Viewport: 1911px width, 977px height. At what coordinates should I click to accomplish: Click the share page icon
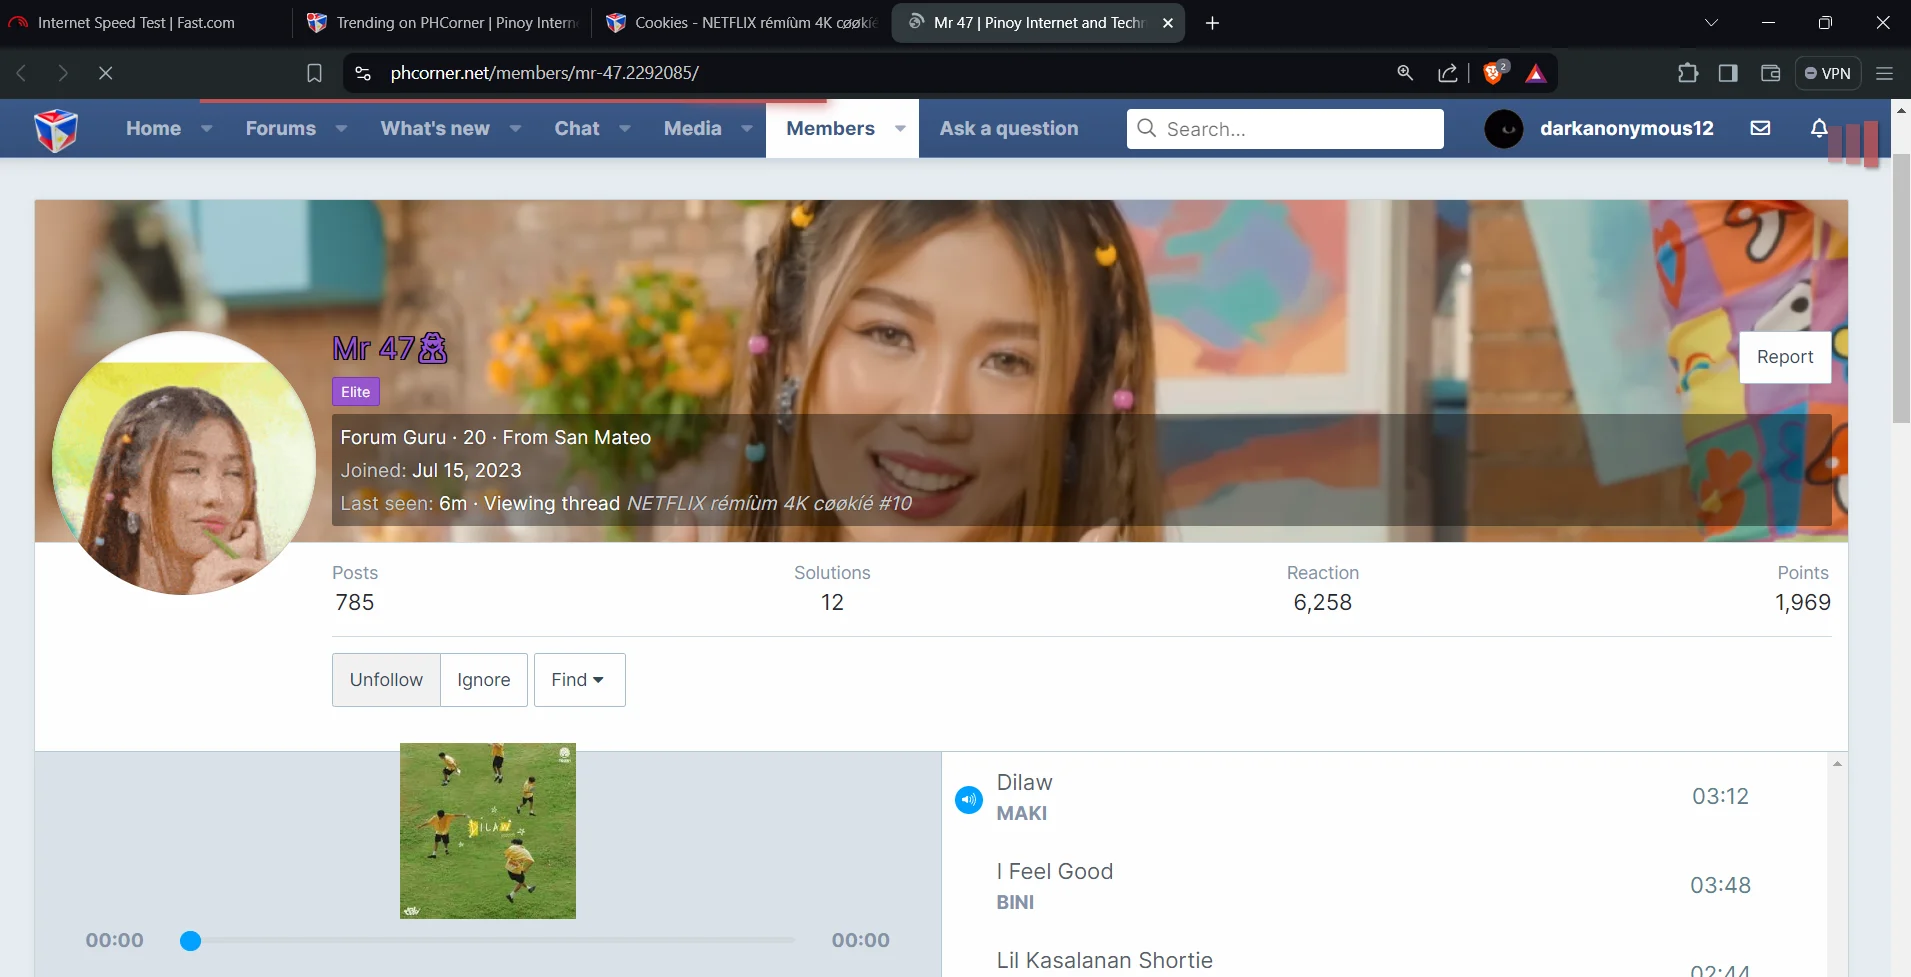point(1447,73)
